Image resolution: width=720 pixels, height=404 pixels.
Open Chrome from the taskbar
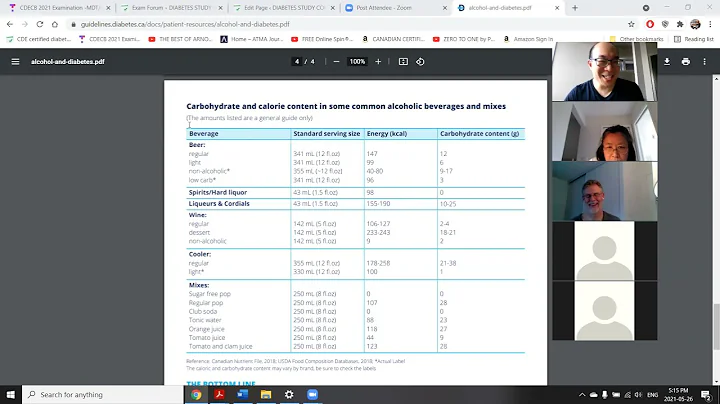pyautogui.click(x=196, y=394)
